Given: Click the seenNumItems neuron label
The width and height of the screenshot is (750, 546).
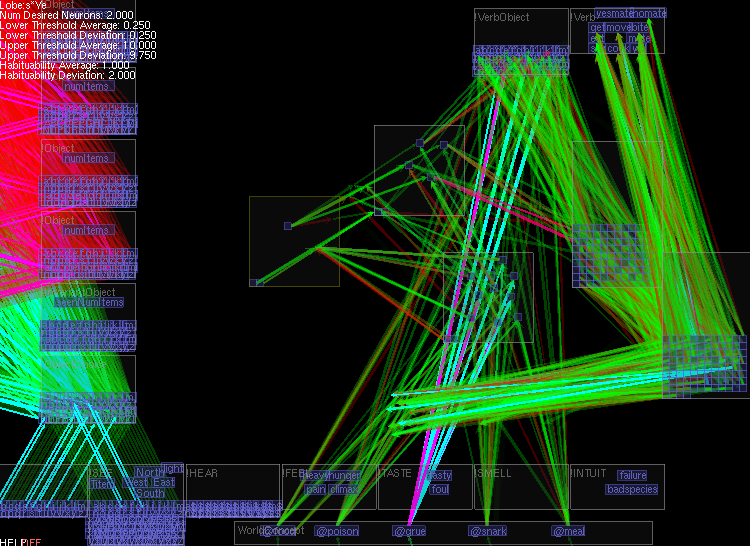Looking at the screenshot, I should pos(89,302).
